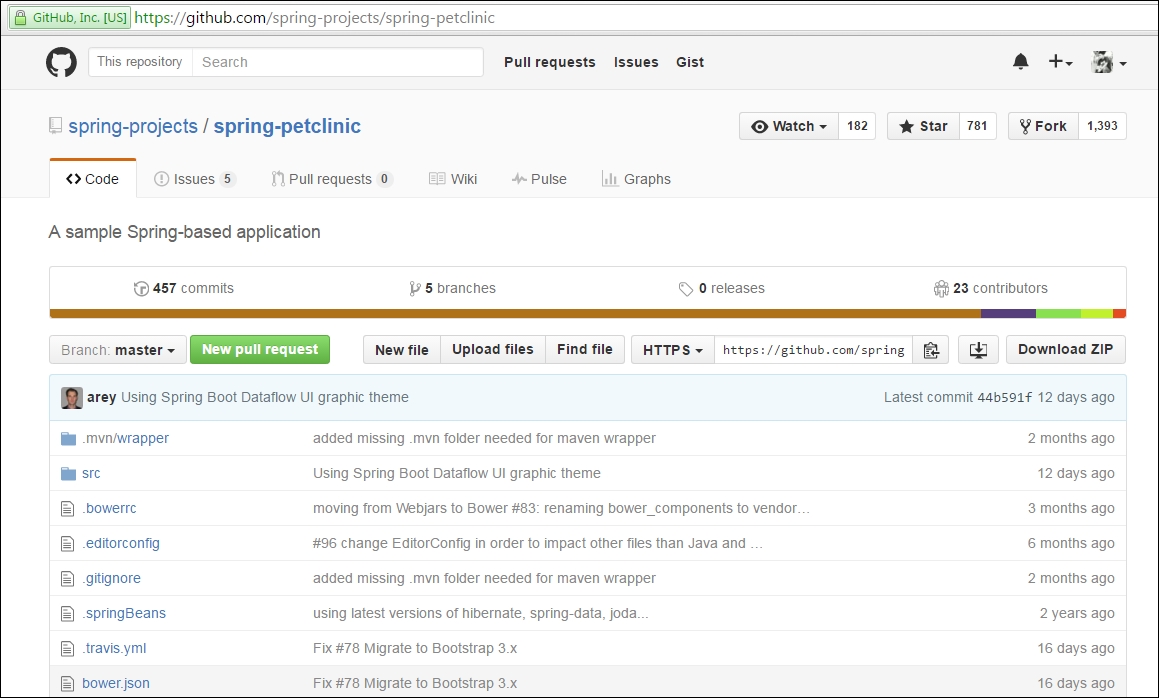This screenshot has height=698, width=1159.
Task: View the 5 branches link
Action: click(x=452, y=288)
